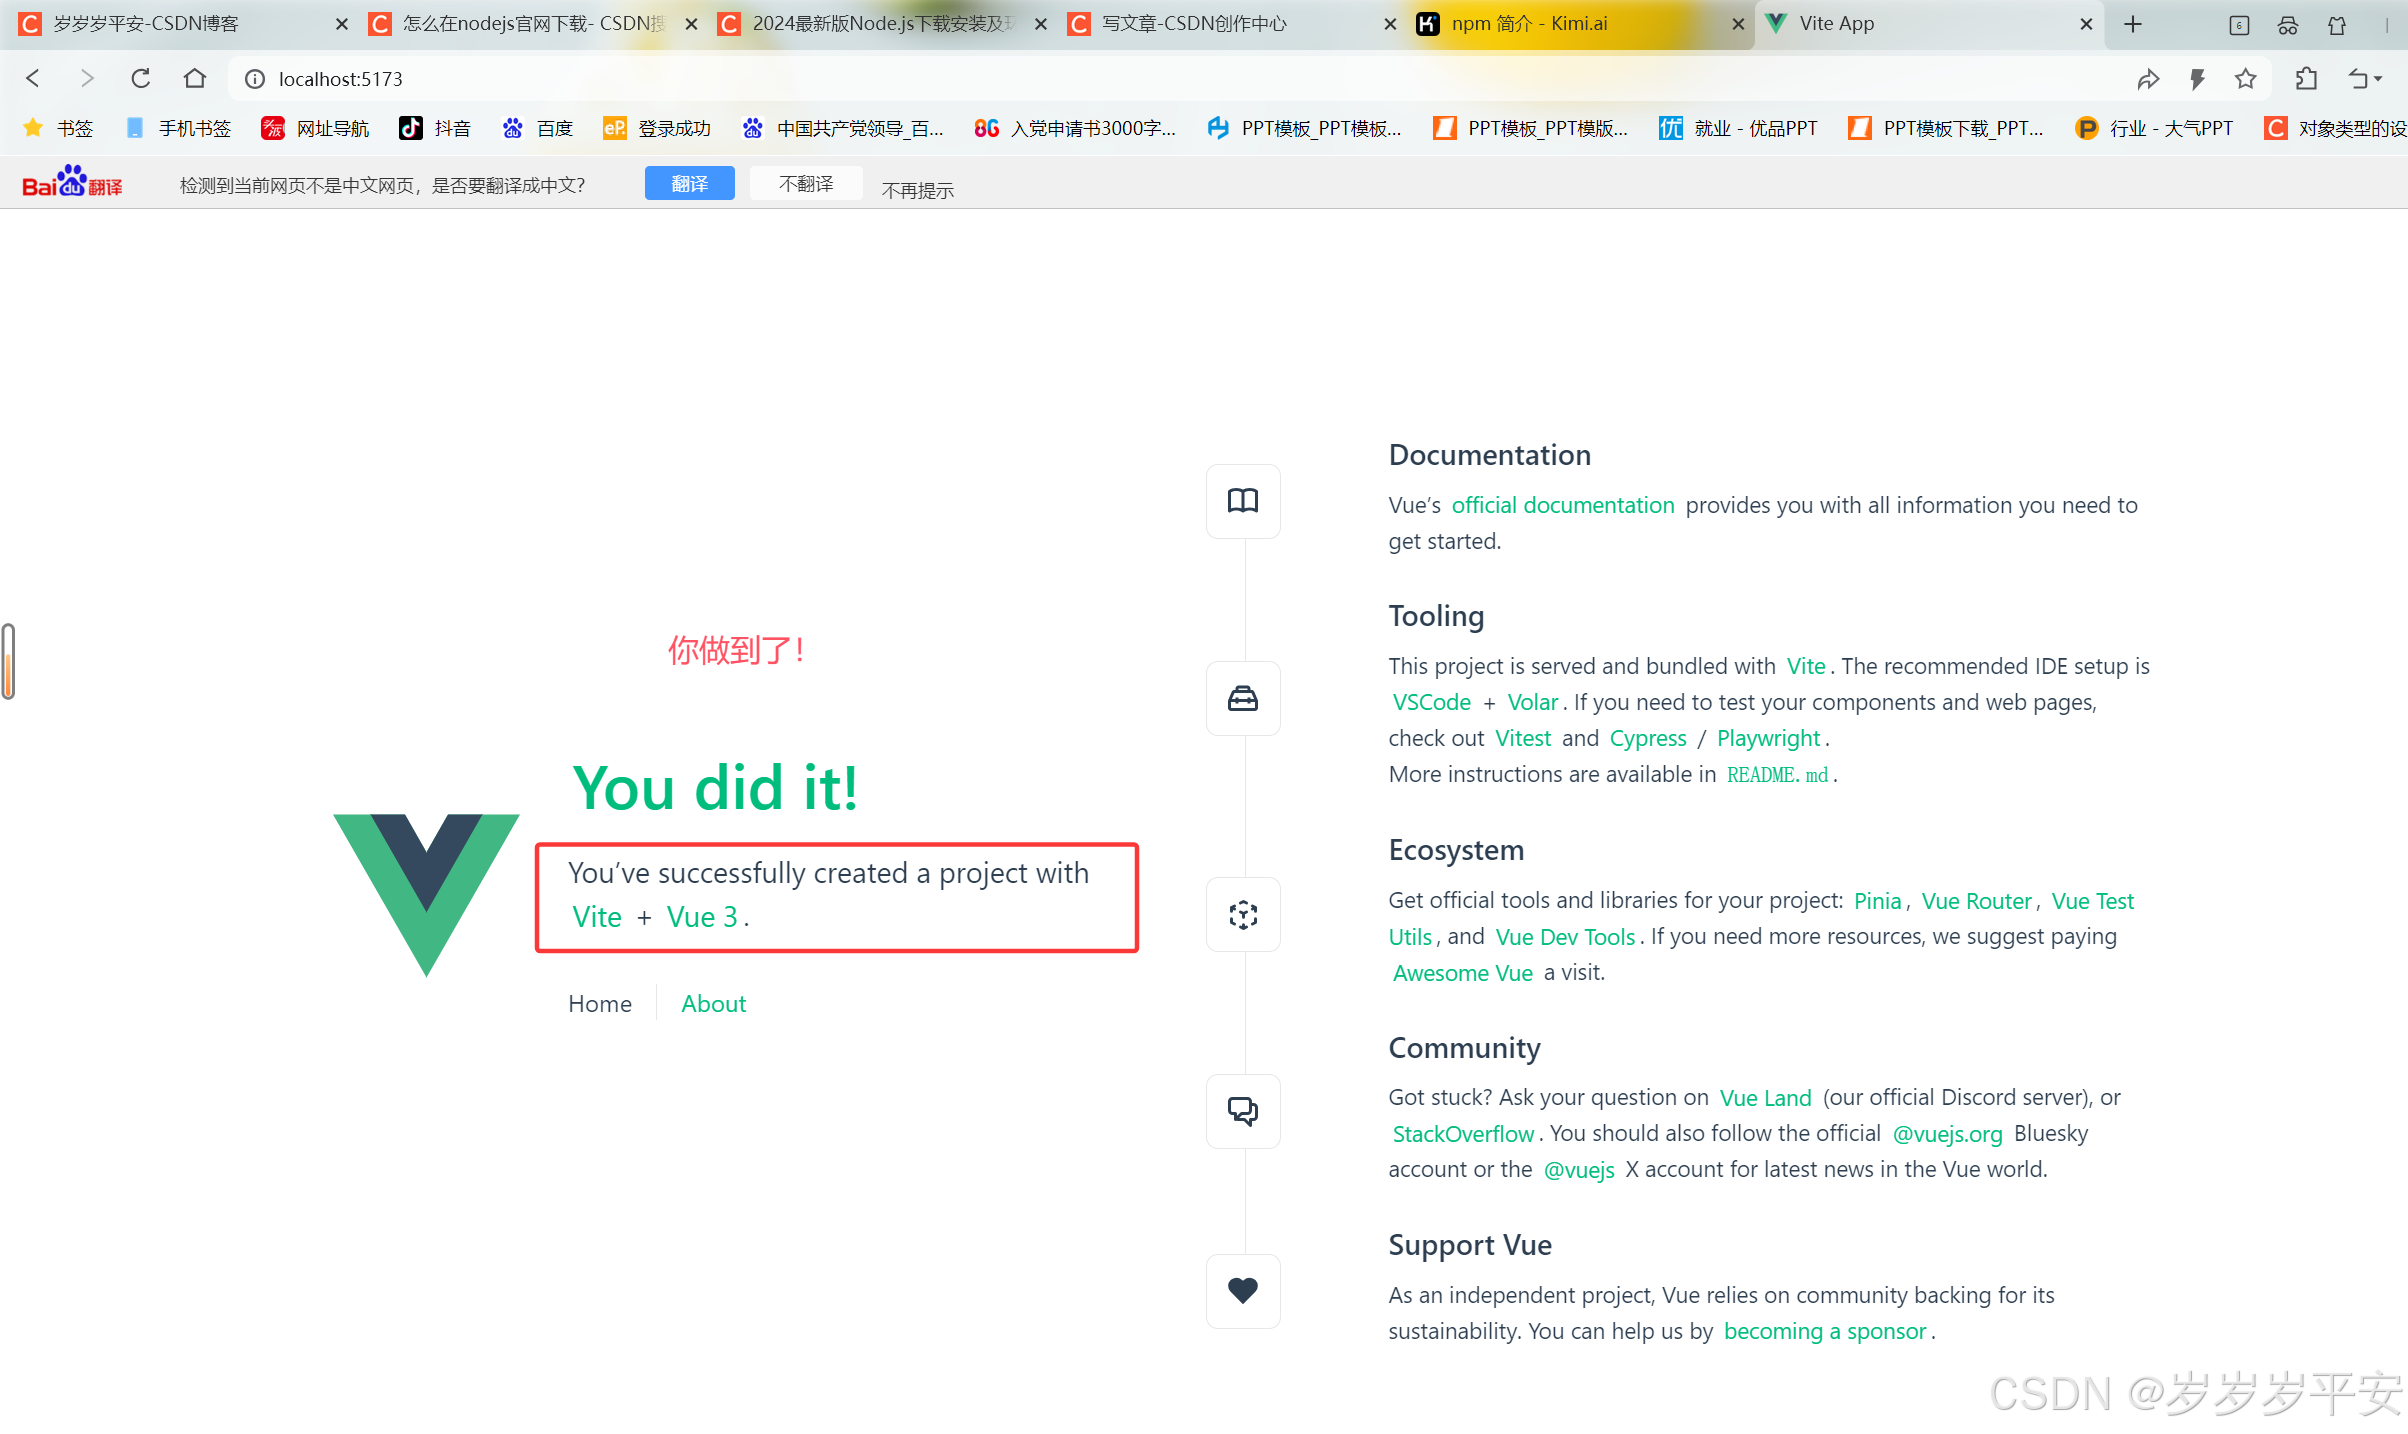Screen dimensions: 2408x1434
Task: Click the 不翻译 button
Action: [805, 184]
